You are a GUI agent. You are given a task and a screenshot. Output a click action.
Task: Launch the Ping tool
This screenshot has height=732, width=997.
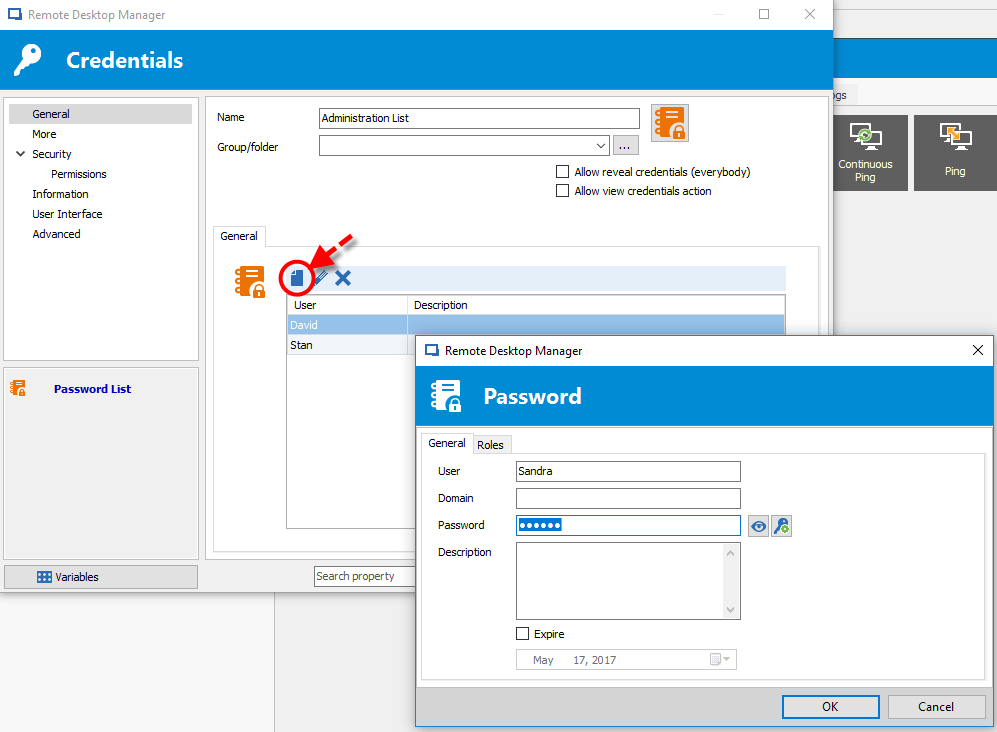tap(954, 153)
